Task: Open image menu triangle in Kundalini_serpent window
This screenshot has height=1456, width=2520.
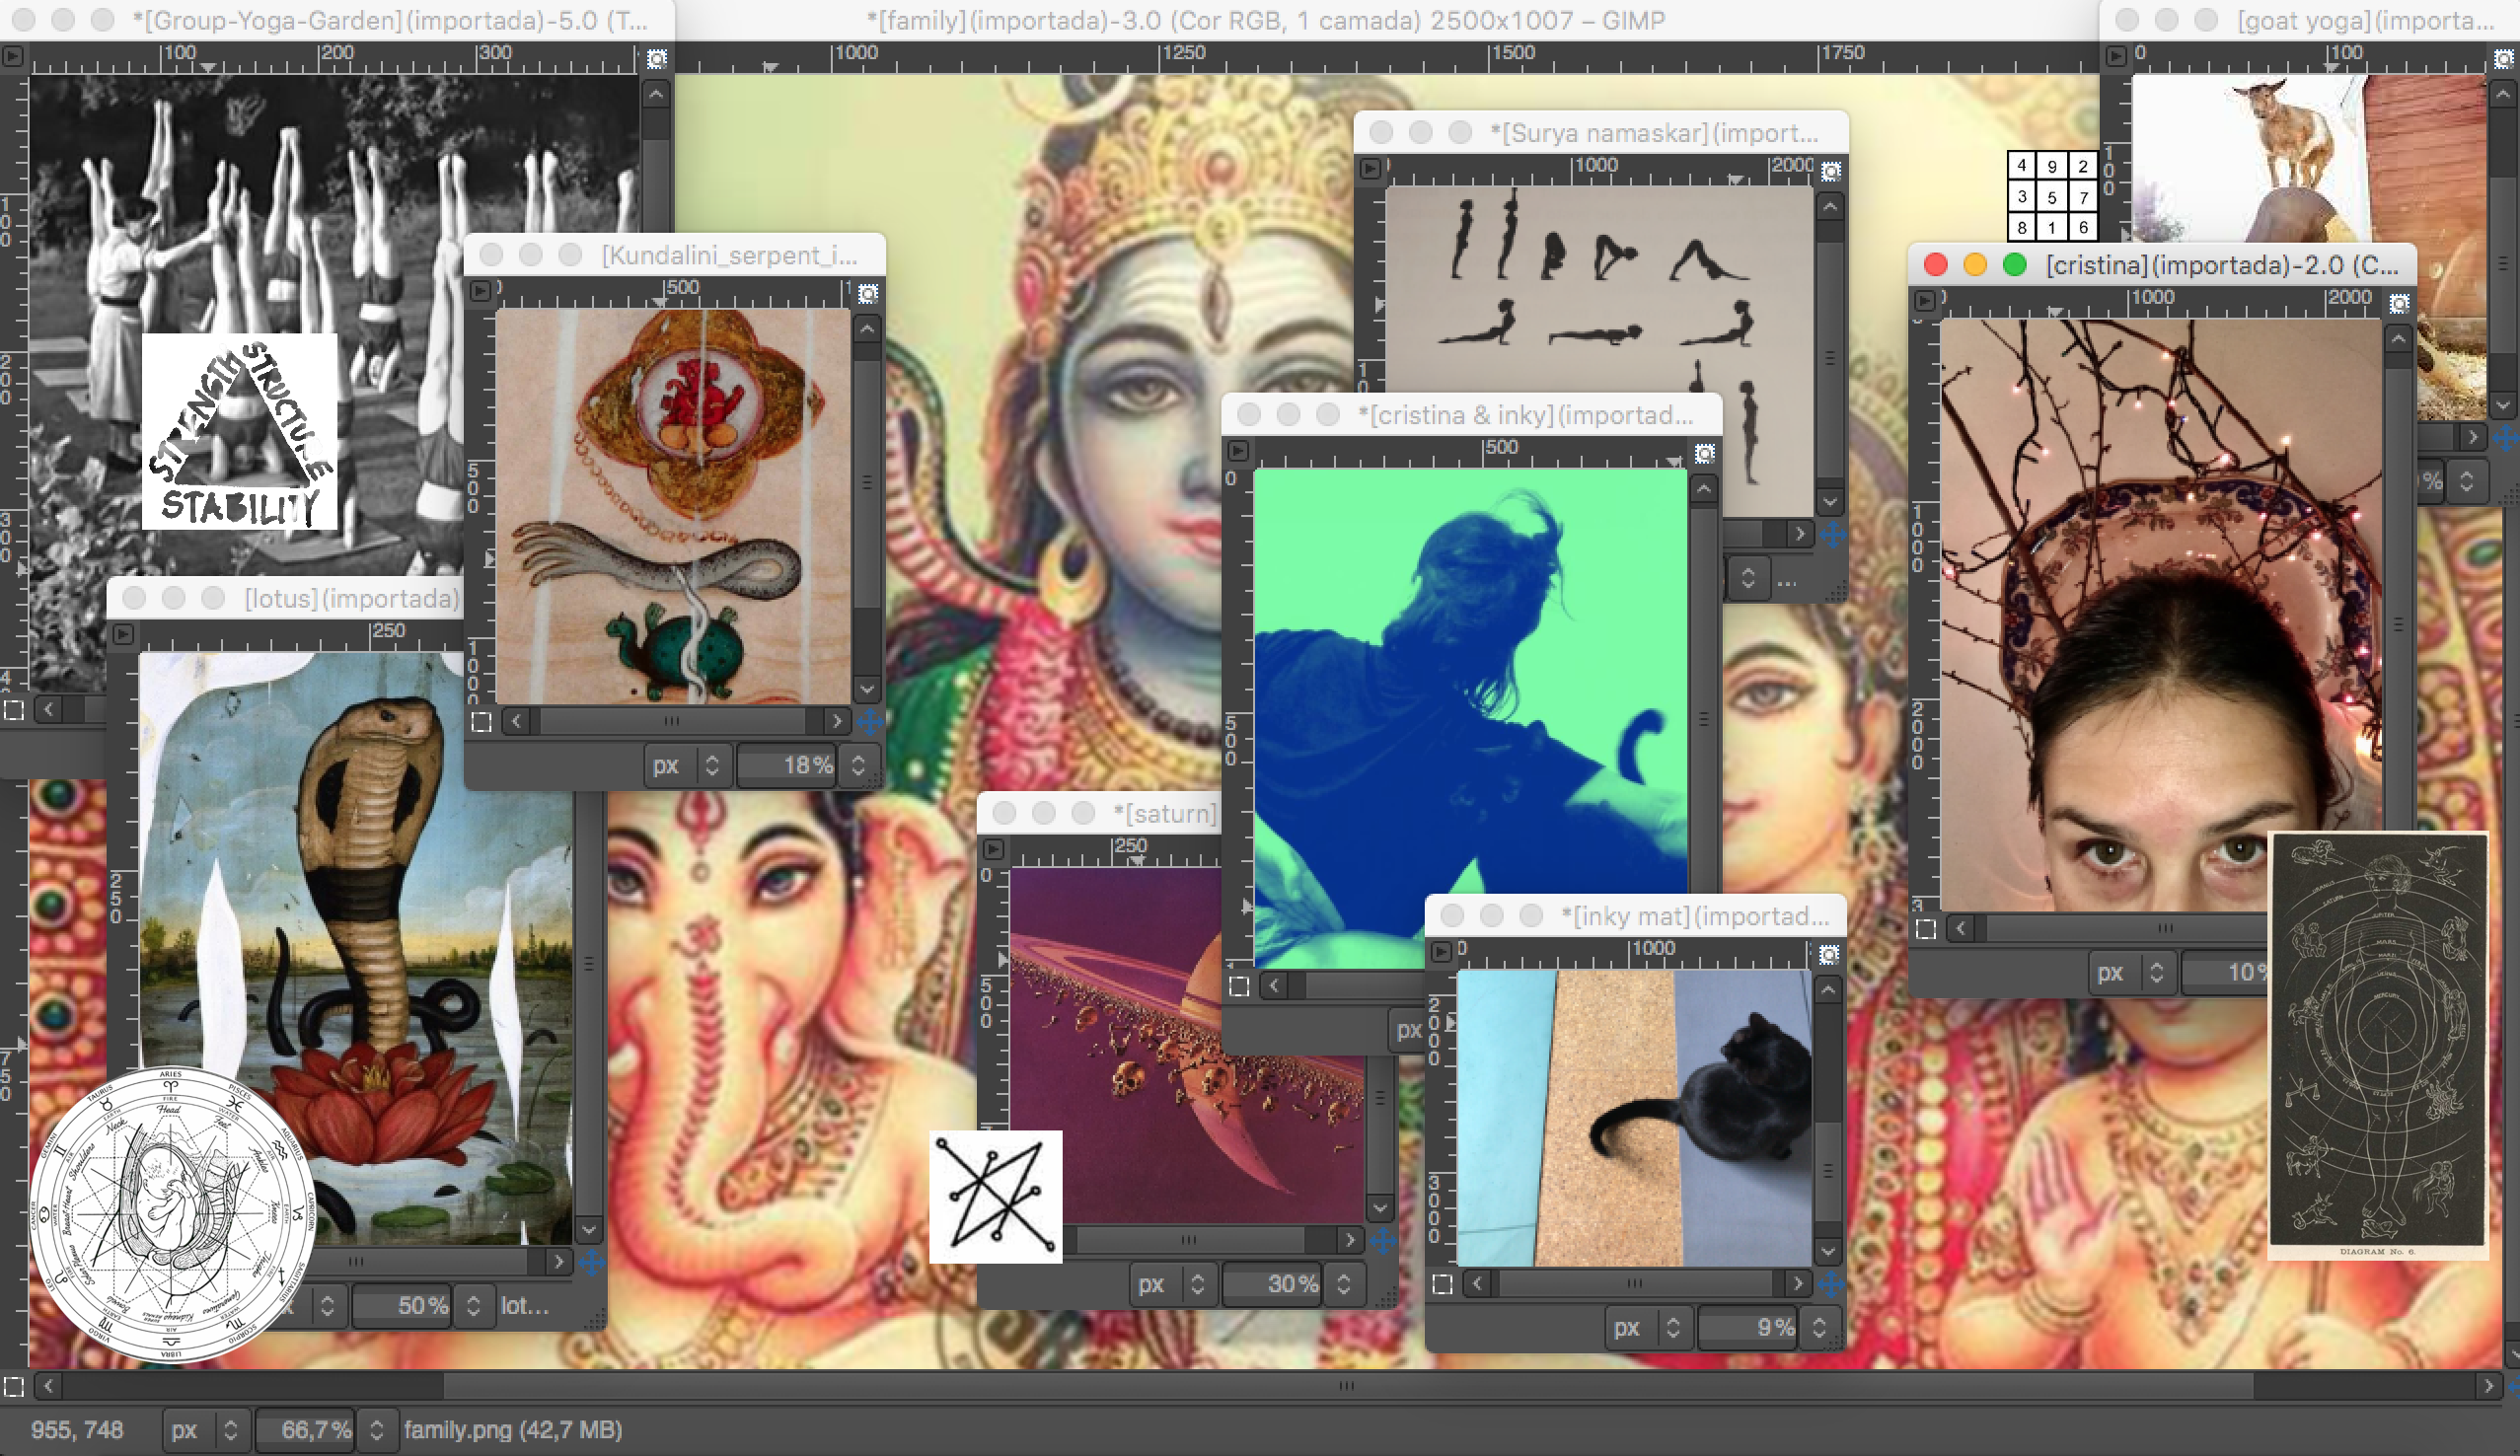Action: click(x=480, y=291)
